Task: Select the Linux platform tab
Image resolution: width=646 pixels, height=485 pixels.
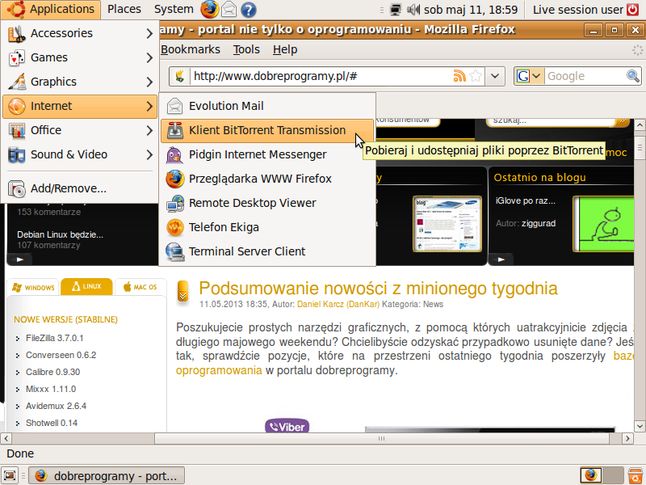Action: (87, 286)
